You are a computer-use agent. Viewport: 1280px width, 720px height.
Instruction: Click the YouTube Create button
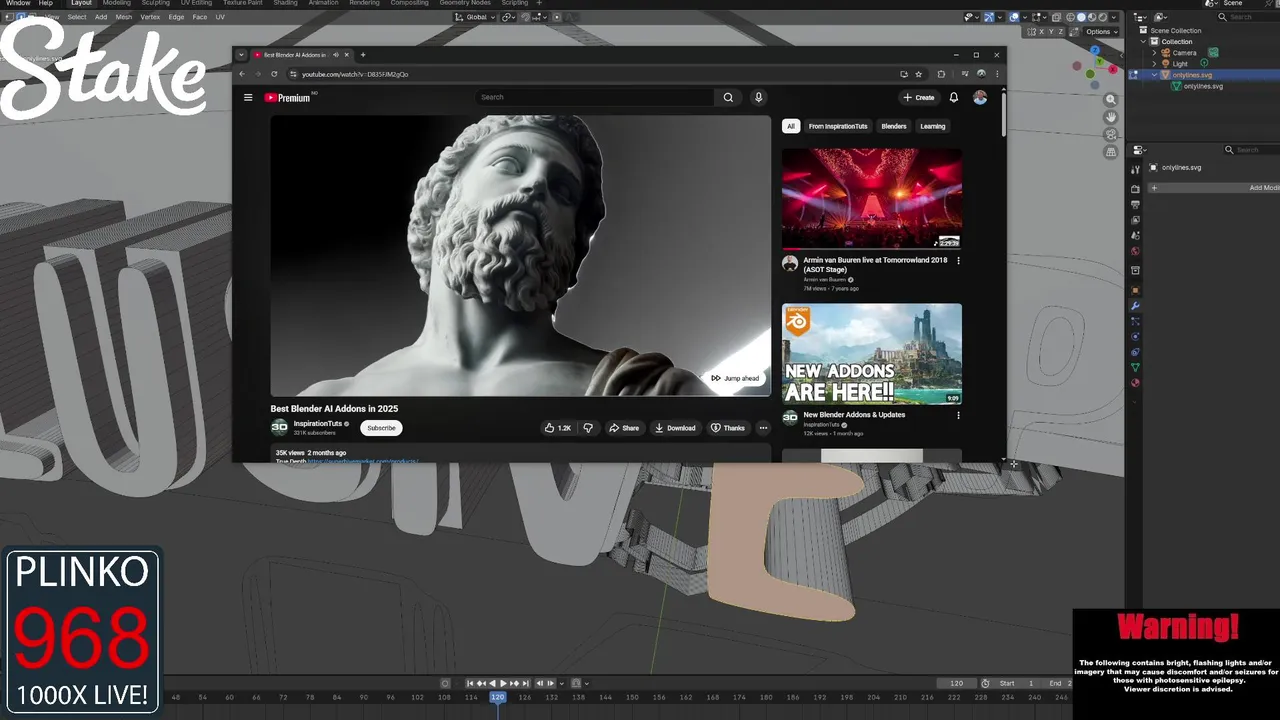click(x=918, y=97)
